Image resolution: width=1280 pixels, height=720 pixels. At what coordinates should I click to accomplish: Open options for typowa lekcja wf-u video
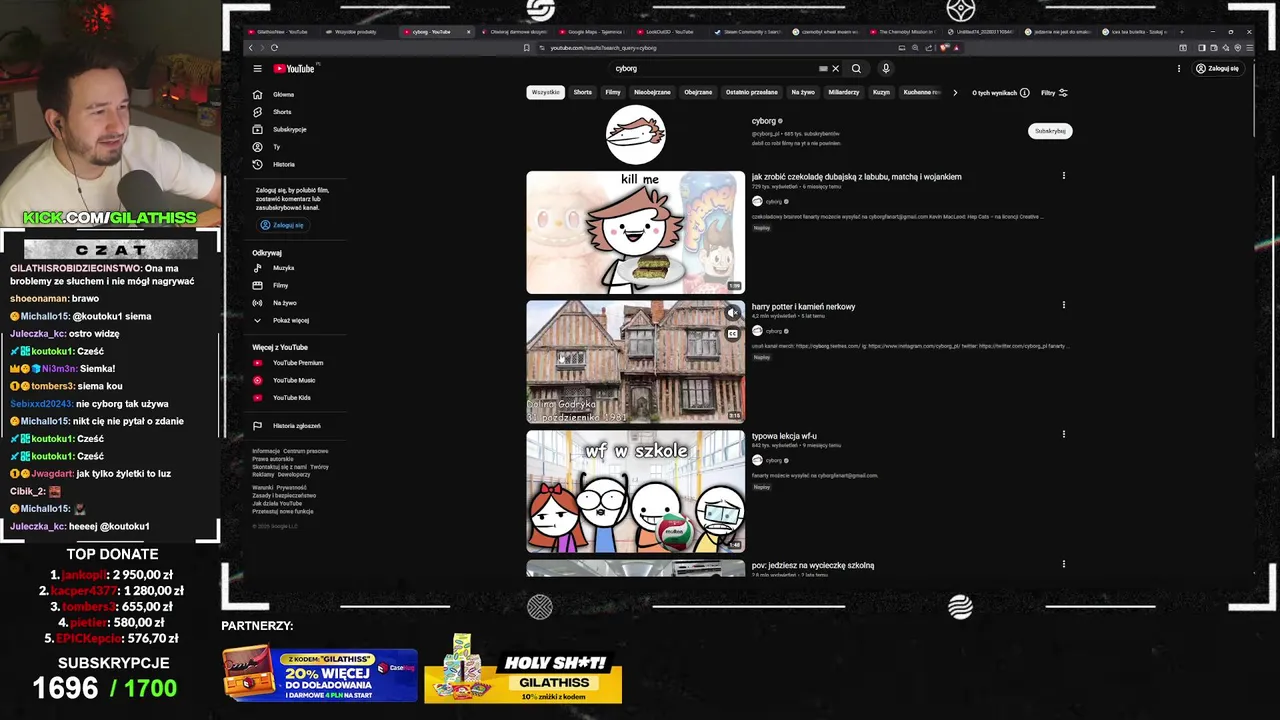coord(1063,434)
